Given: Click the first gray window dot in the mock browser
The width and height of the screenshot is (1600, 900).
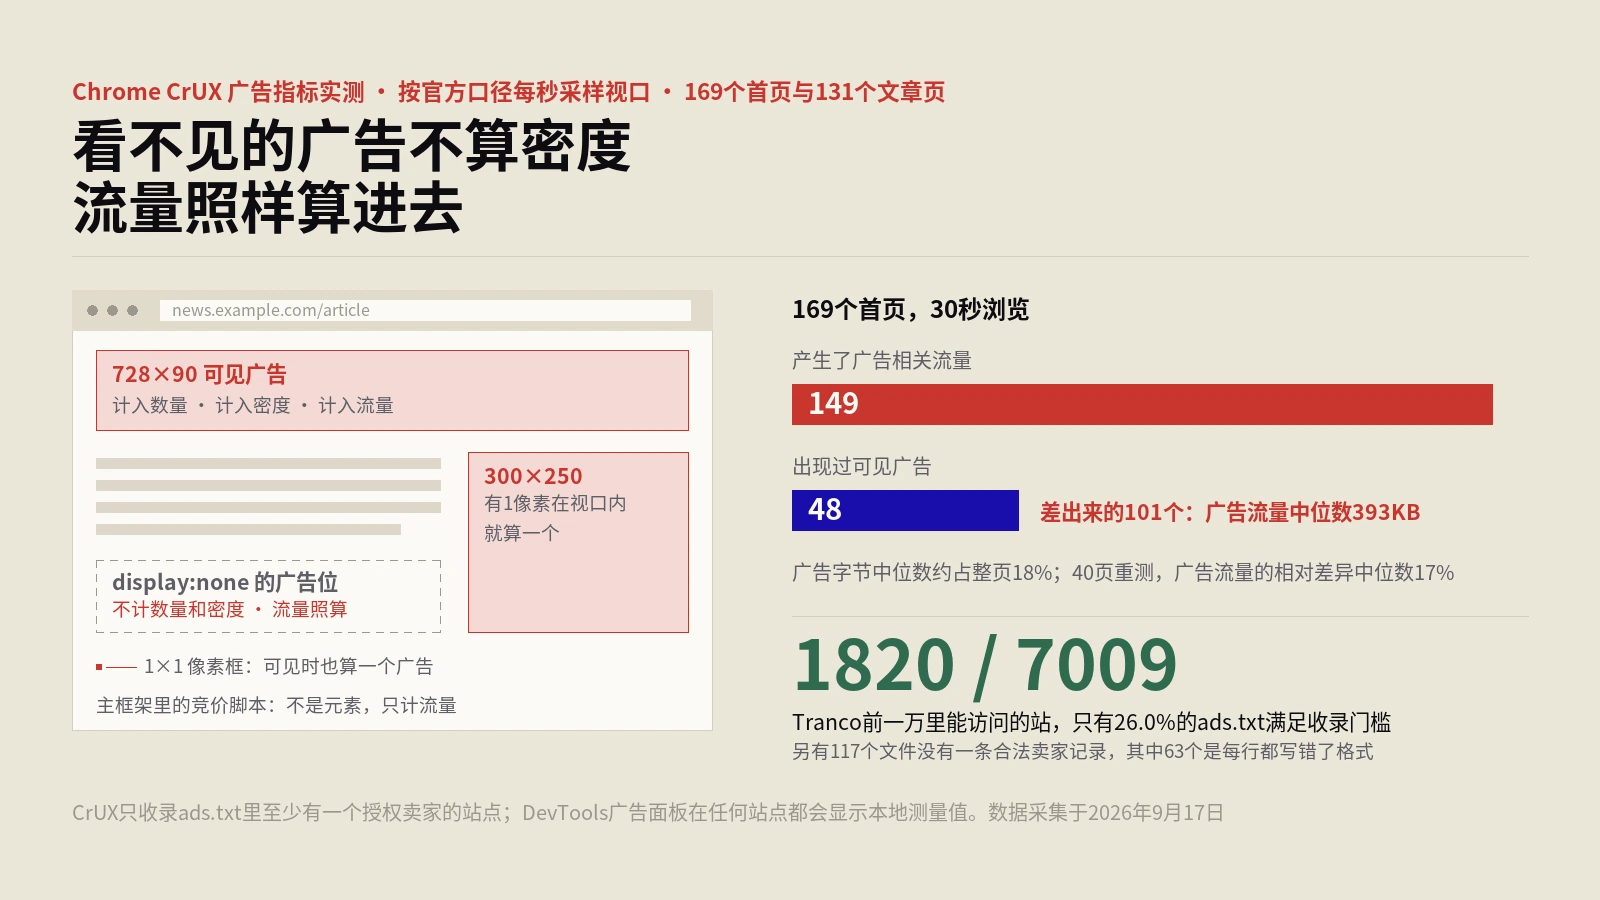Looking at the screenshot, I should click(92, 311).
